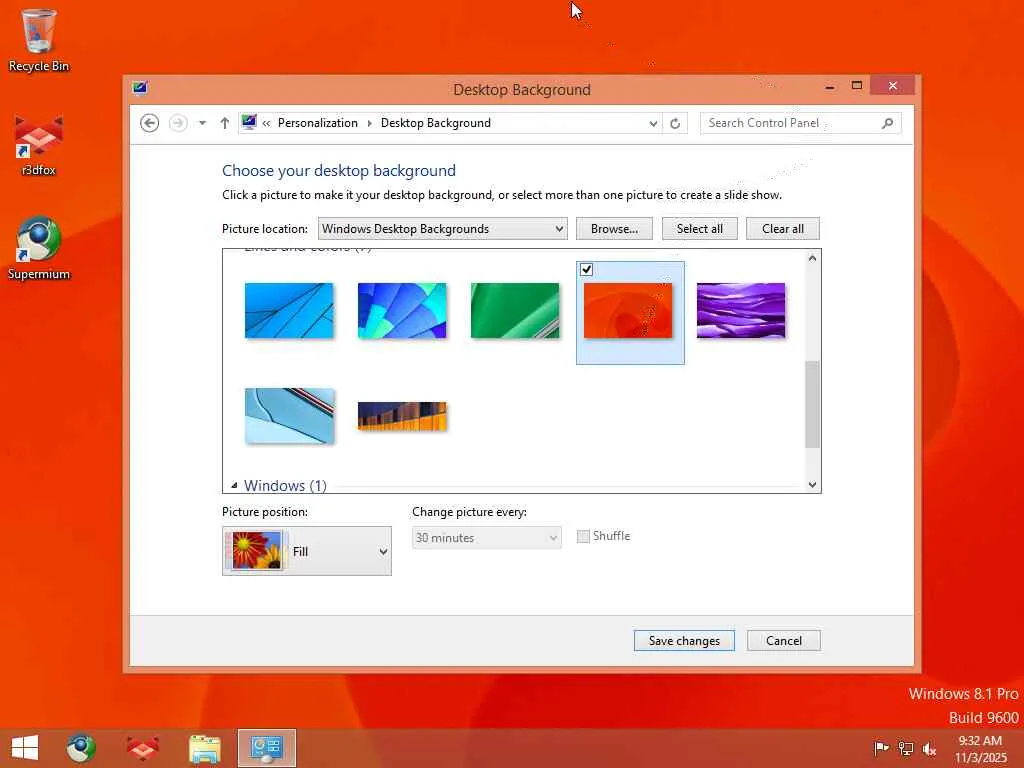This screenshot has height=768, width=1024.
Task: Collapse the Windows (1) group
Action: tap(234, 486)
